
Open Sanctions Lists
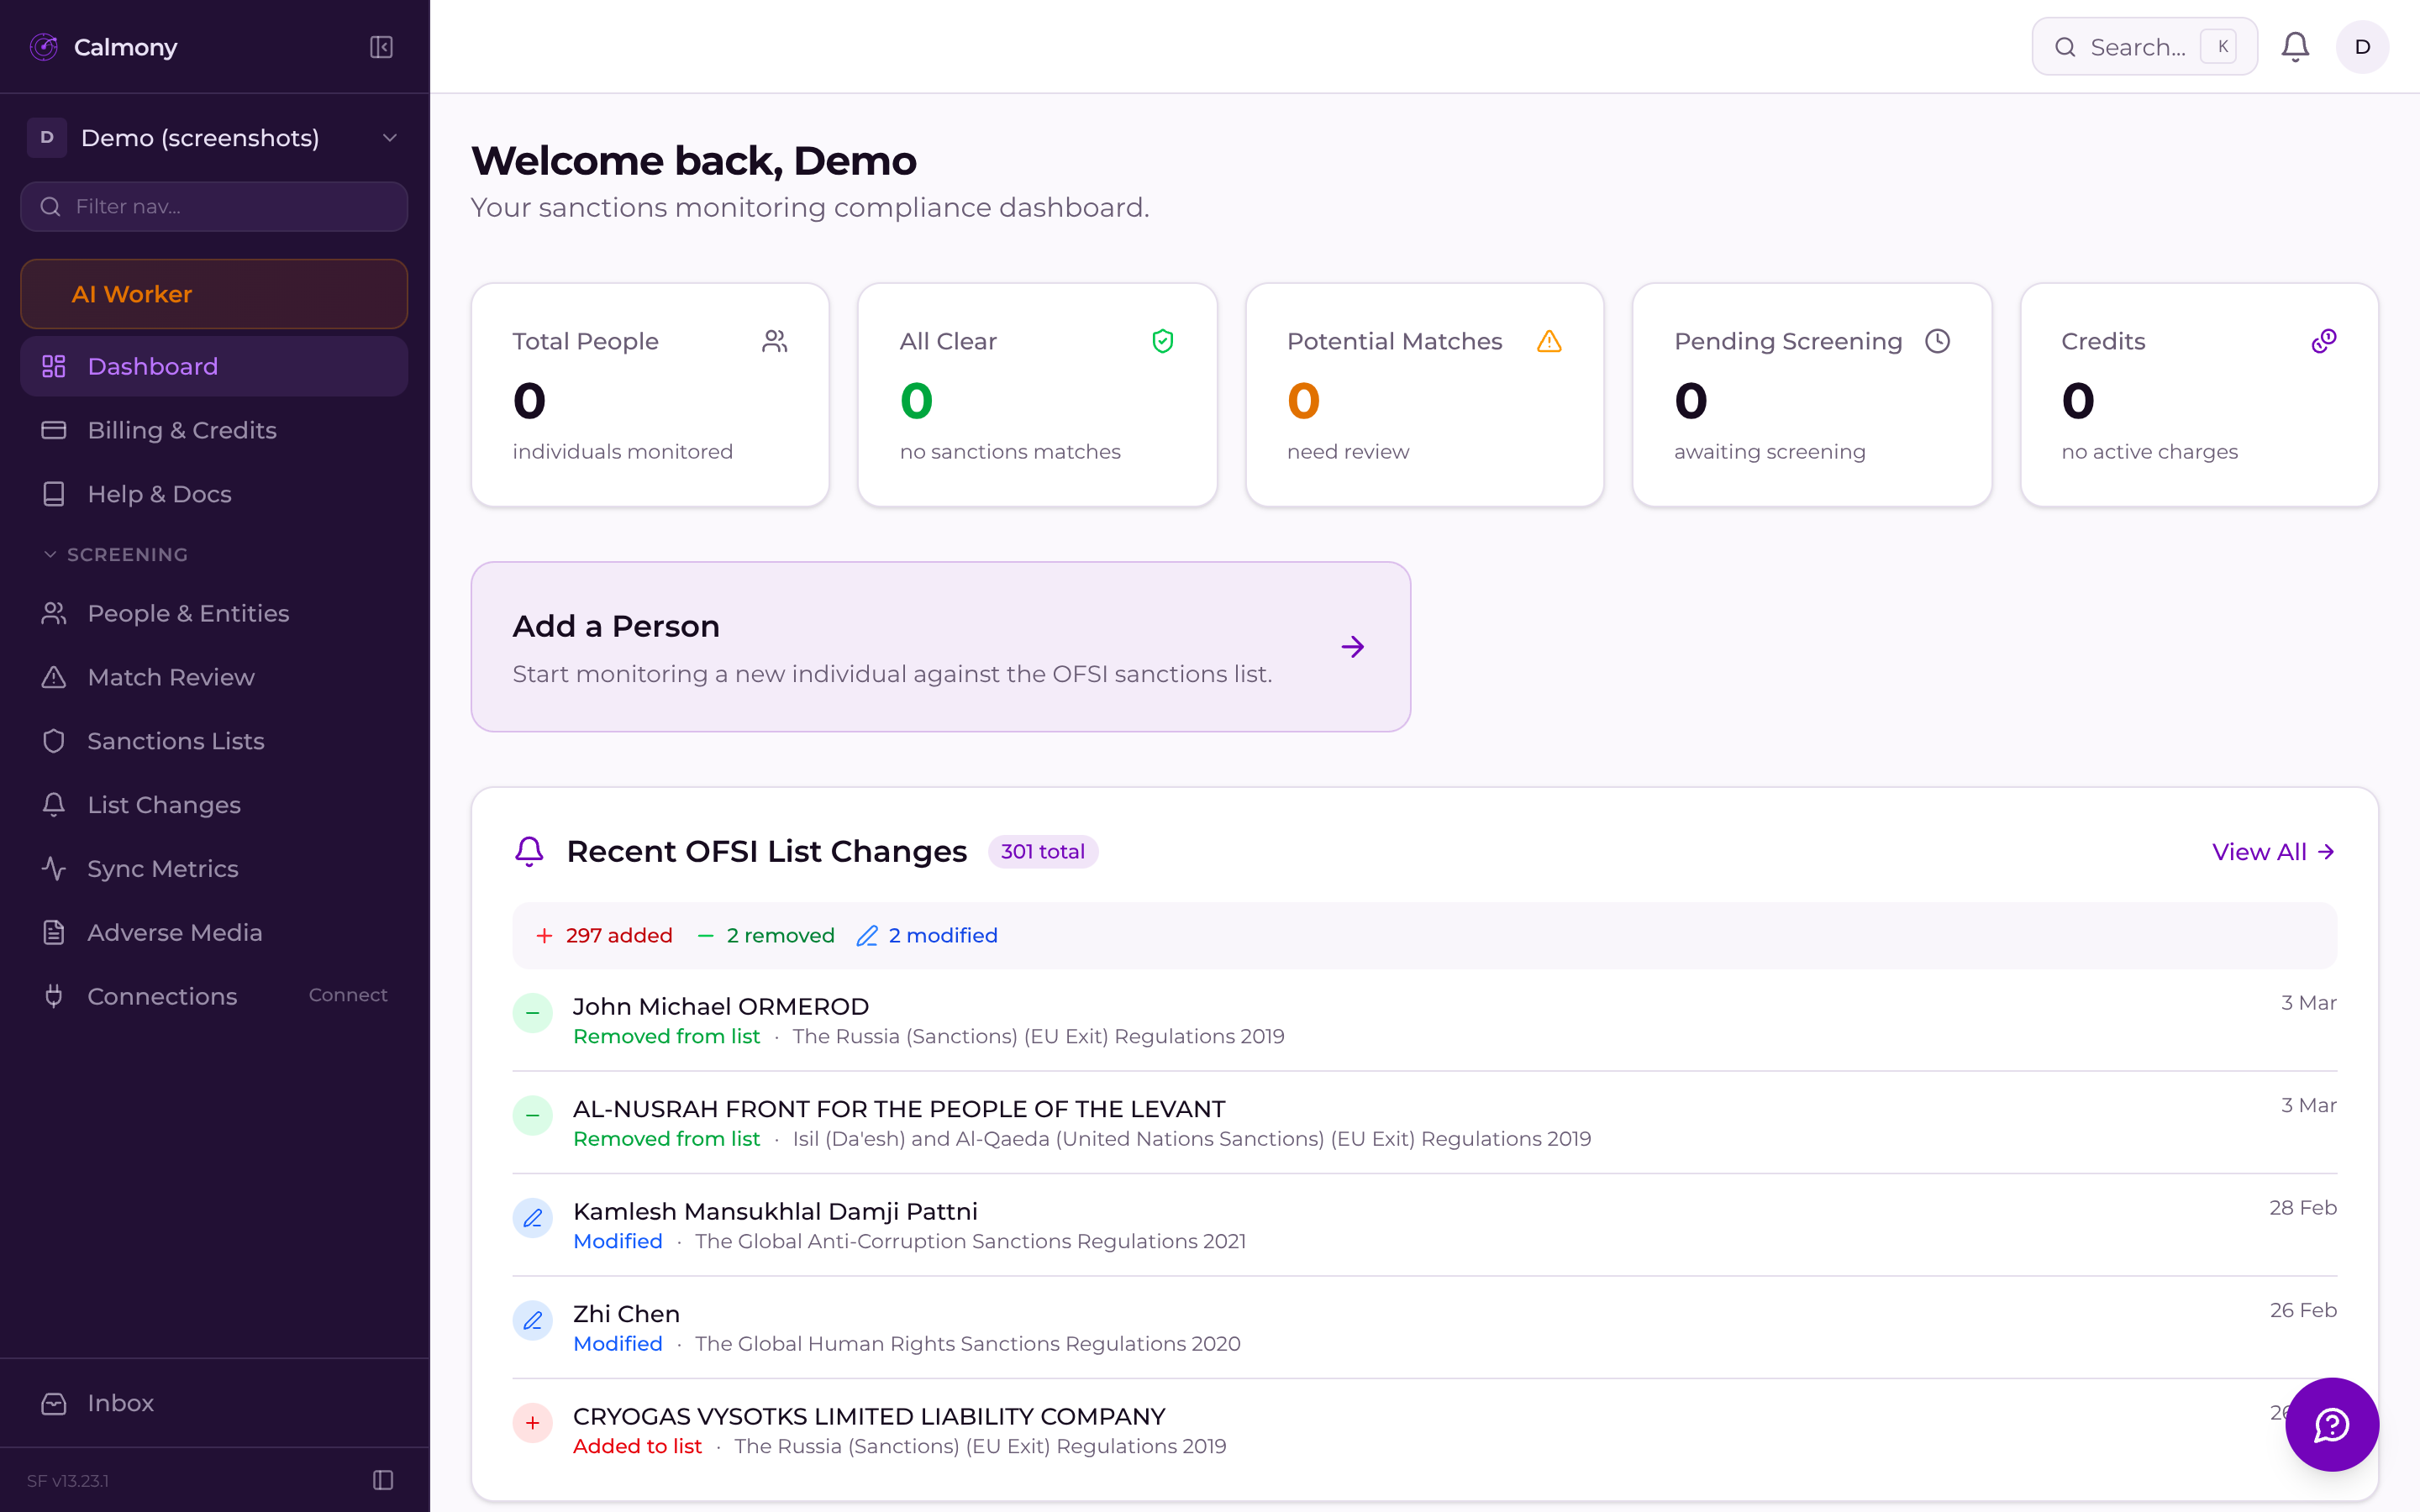point(214,741)
